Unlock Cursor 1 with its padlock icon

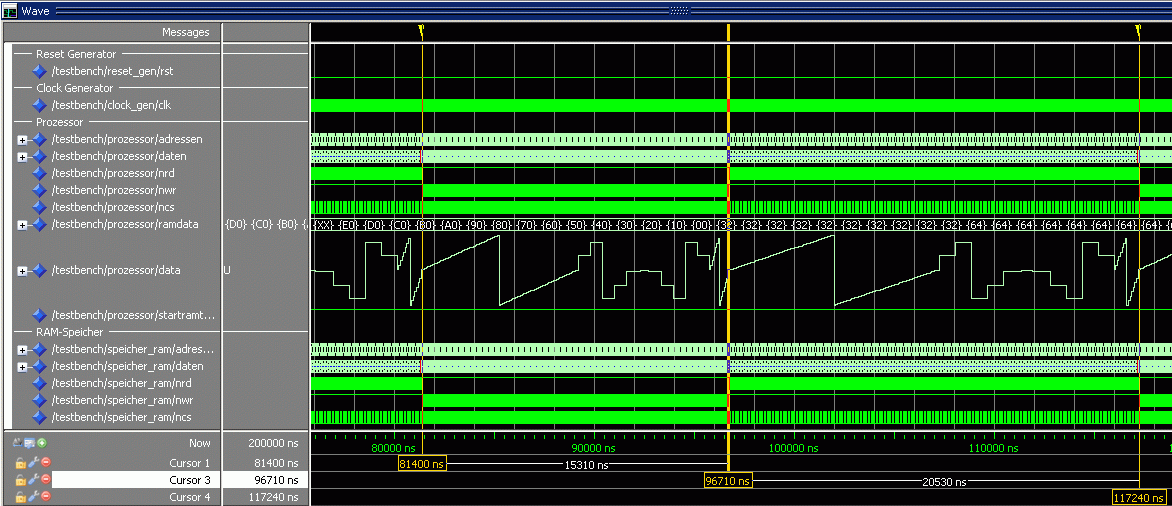[20, 463]
